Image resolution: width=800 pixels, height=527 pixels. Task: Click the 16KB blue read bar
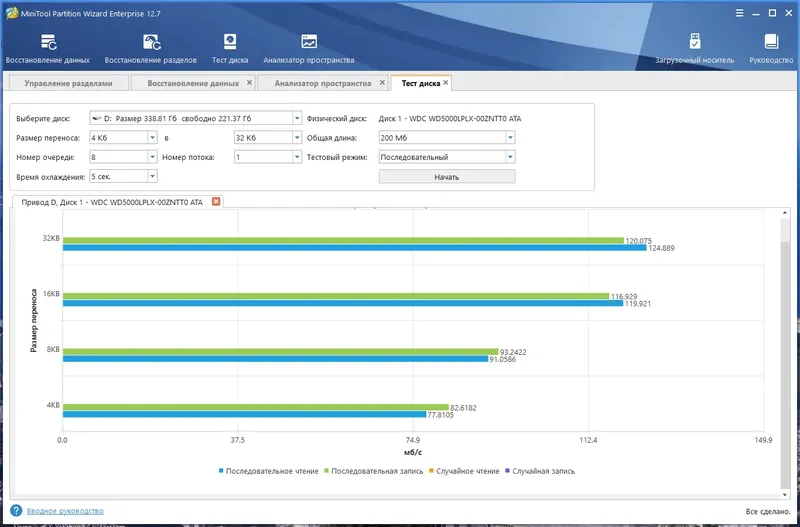point(343,303)
